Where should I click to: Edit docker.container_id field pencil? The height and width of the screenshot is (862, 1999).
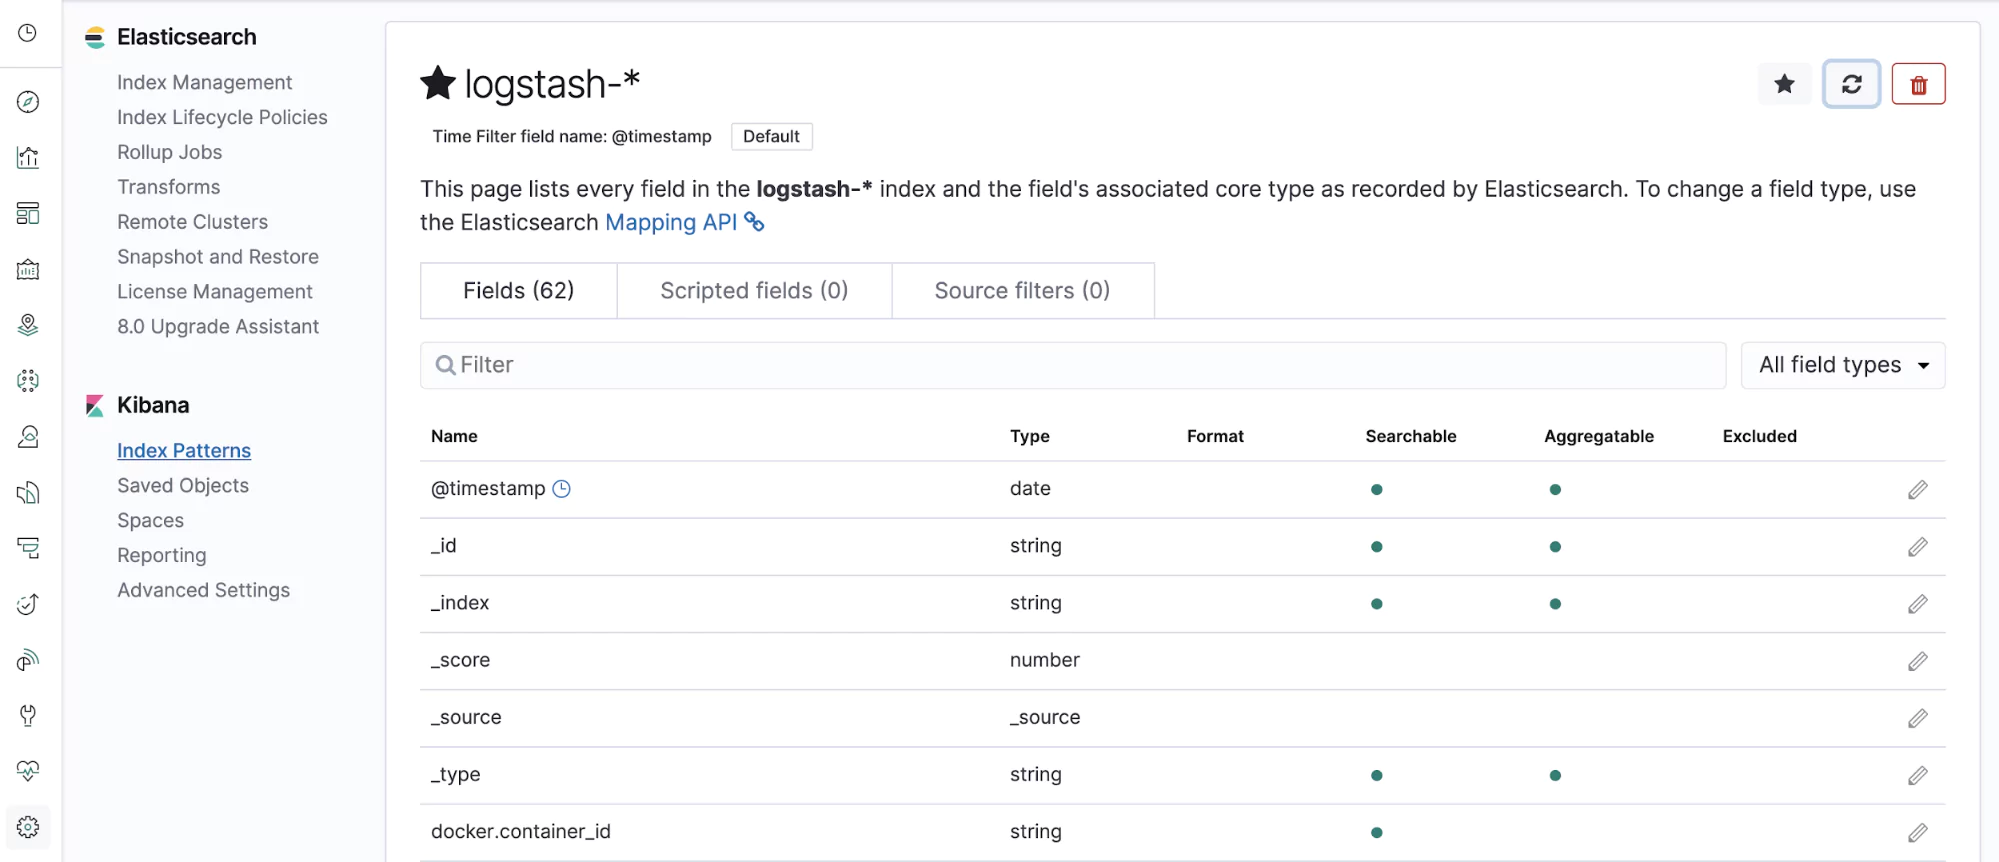click(x=1917, y=832)
